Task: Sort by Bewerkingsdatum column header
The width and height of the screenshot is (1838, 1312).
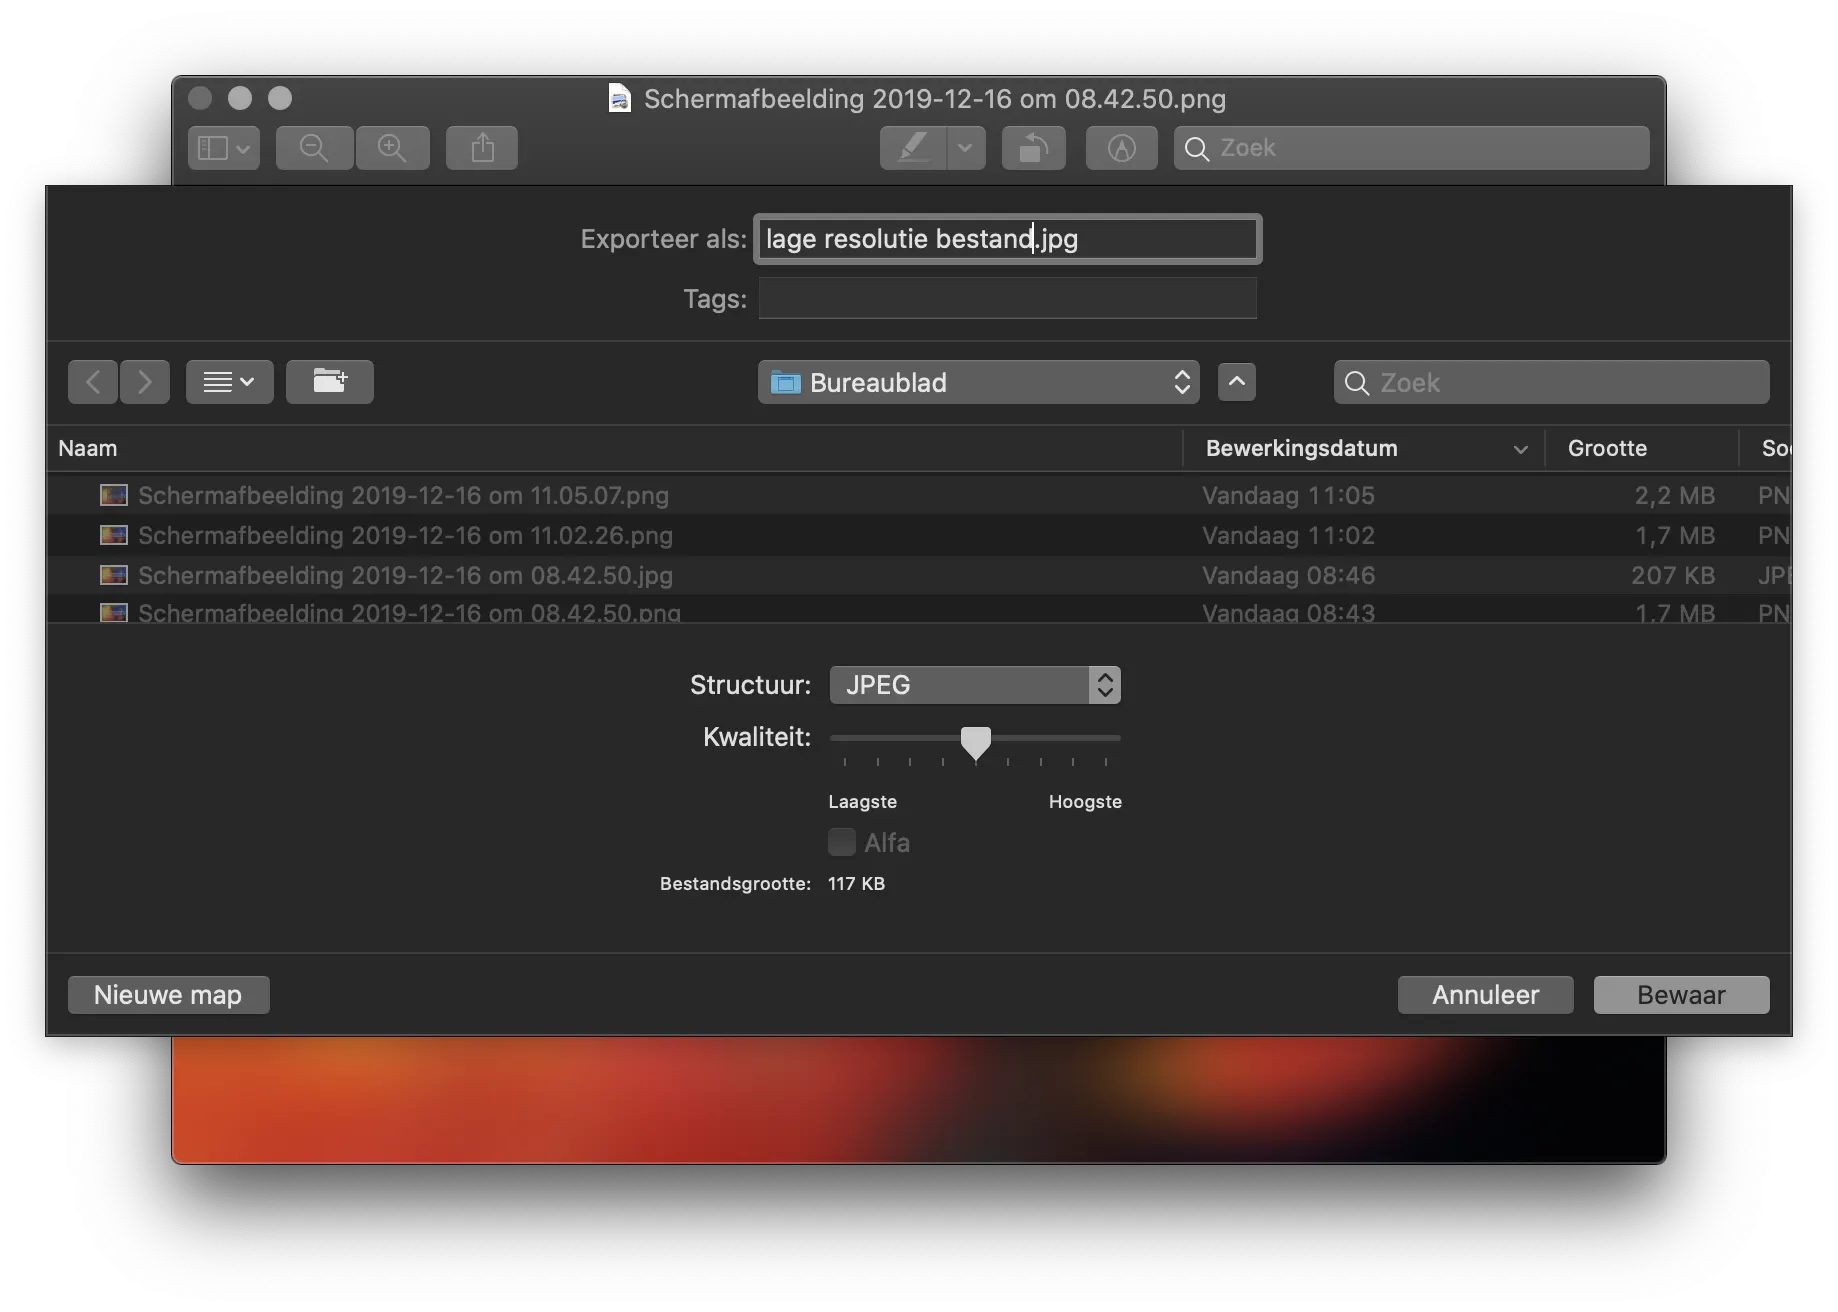Action: pos(1301,448)
